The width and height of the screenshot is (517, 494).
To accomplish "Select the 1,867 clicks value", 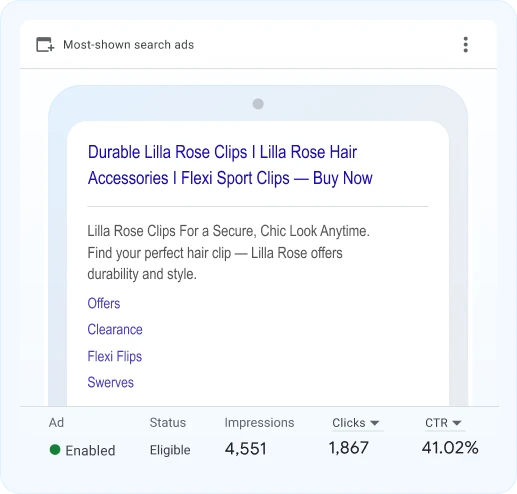I will [x=348, y=448].
